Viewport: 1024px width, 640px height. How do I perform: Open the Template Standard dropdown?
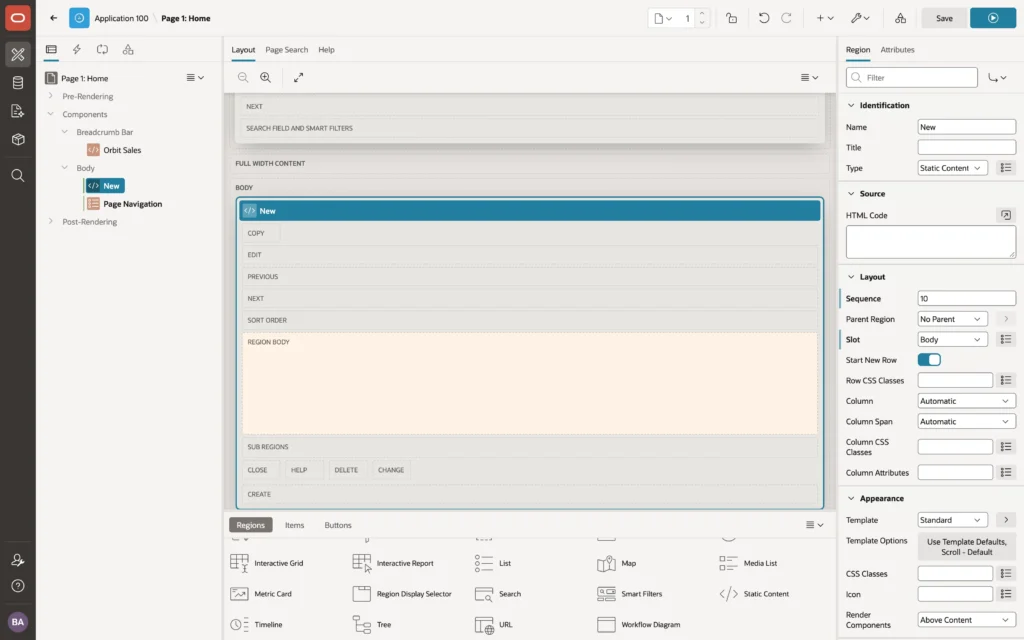952,520
